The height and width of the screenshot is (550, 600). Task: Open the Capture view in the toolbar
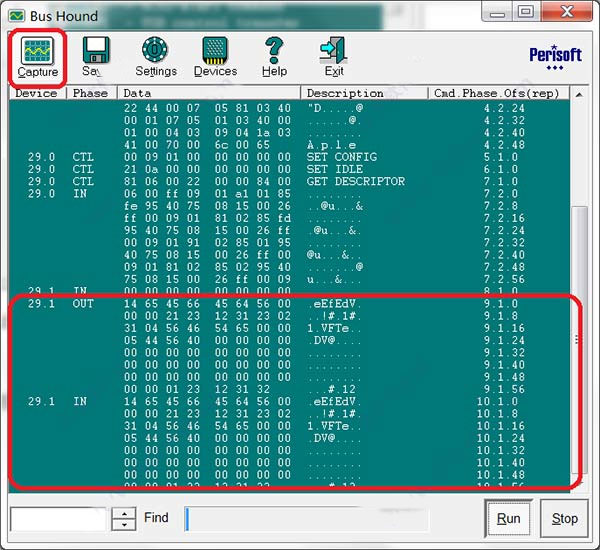point(38,56)
